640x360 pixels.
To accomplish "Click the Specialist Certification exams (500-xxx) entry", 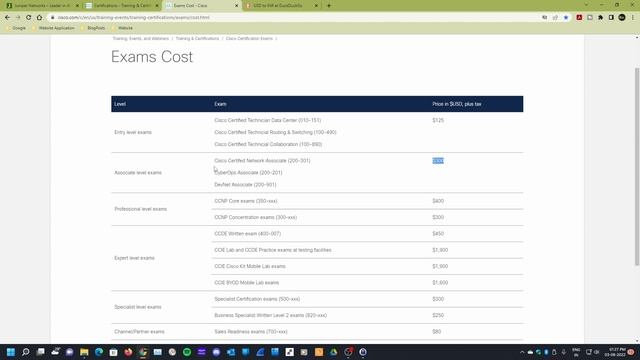I will point(257,299).
